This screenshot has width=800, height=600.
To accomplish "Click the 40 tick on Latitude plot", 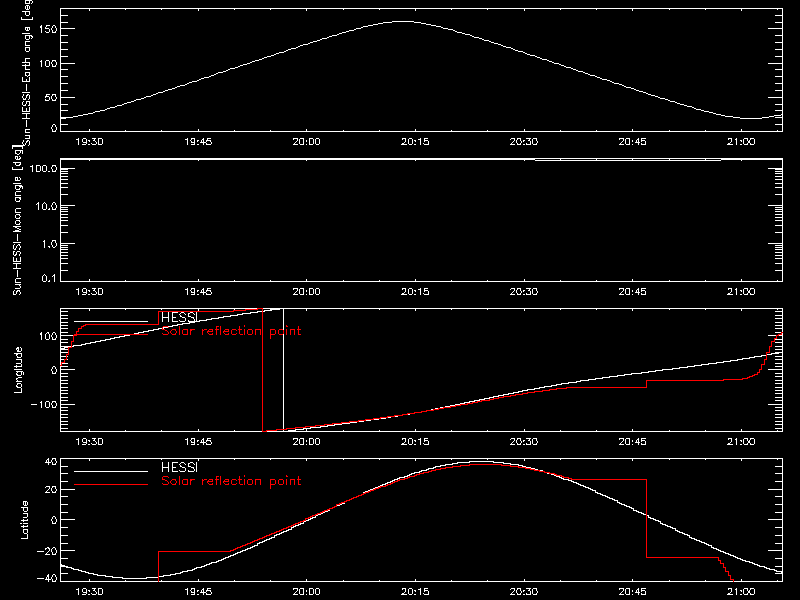I will point(51,462).
